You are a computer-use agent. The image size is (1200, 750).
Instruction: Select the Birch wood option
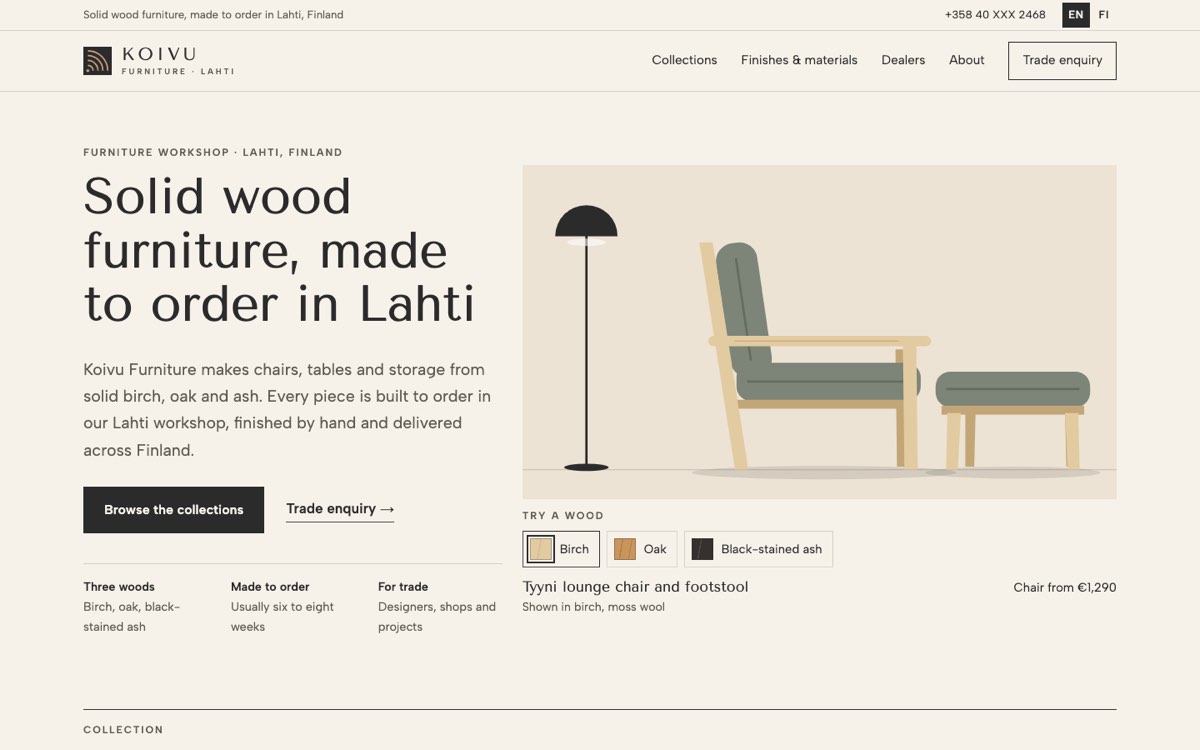[x=561, y=549]
